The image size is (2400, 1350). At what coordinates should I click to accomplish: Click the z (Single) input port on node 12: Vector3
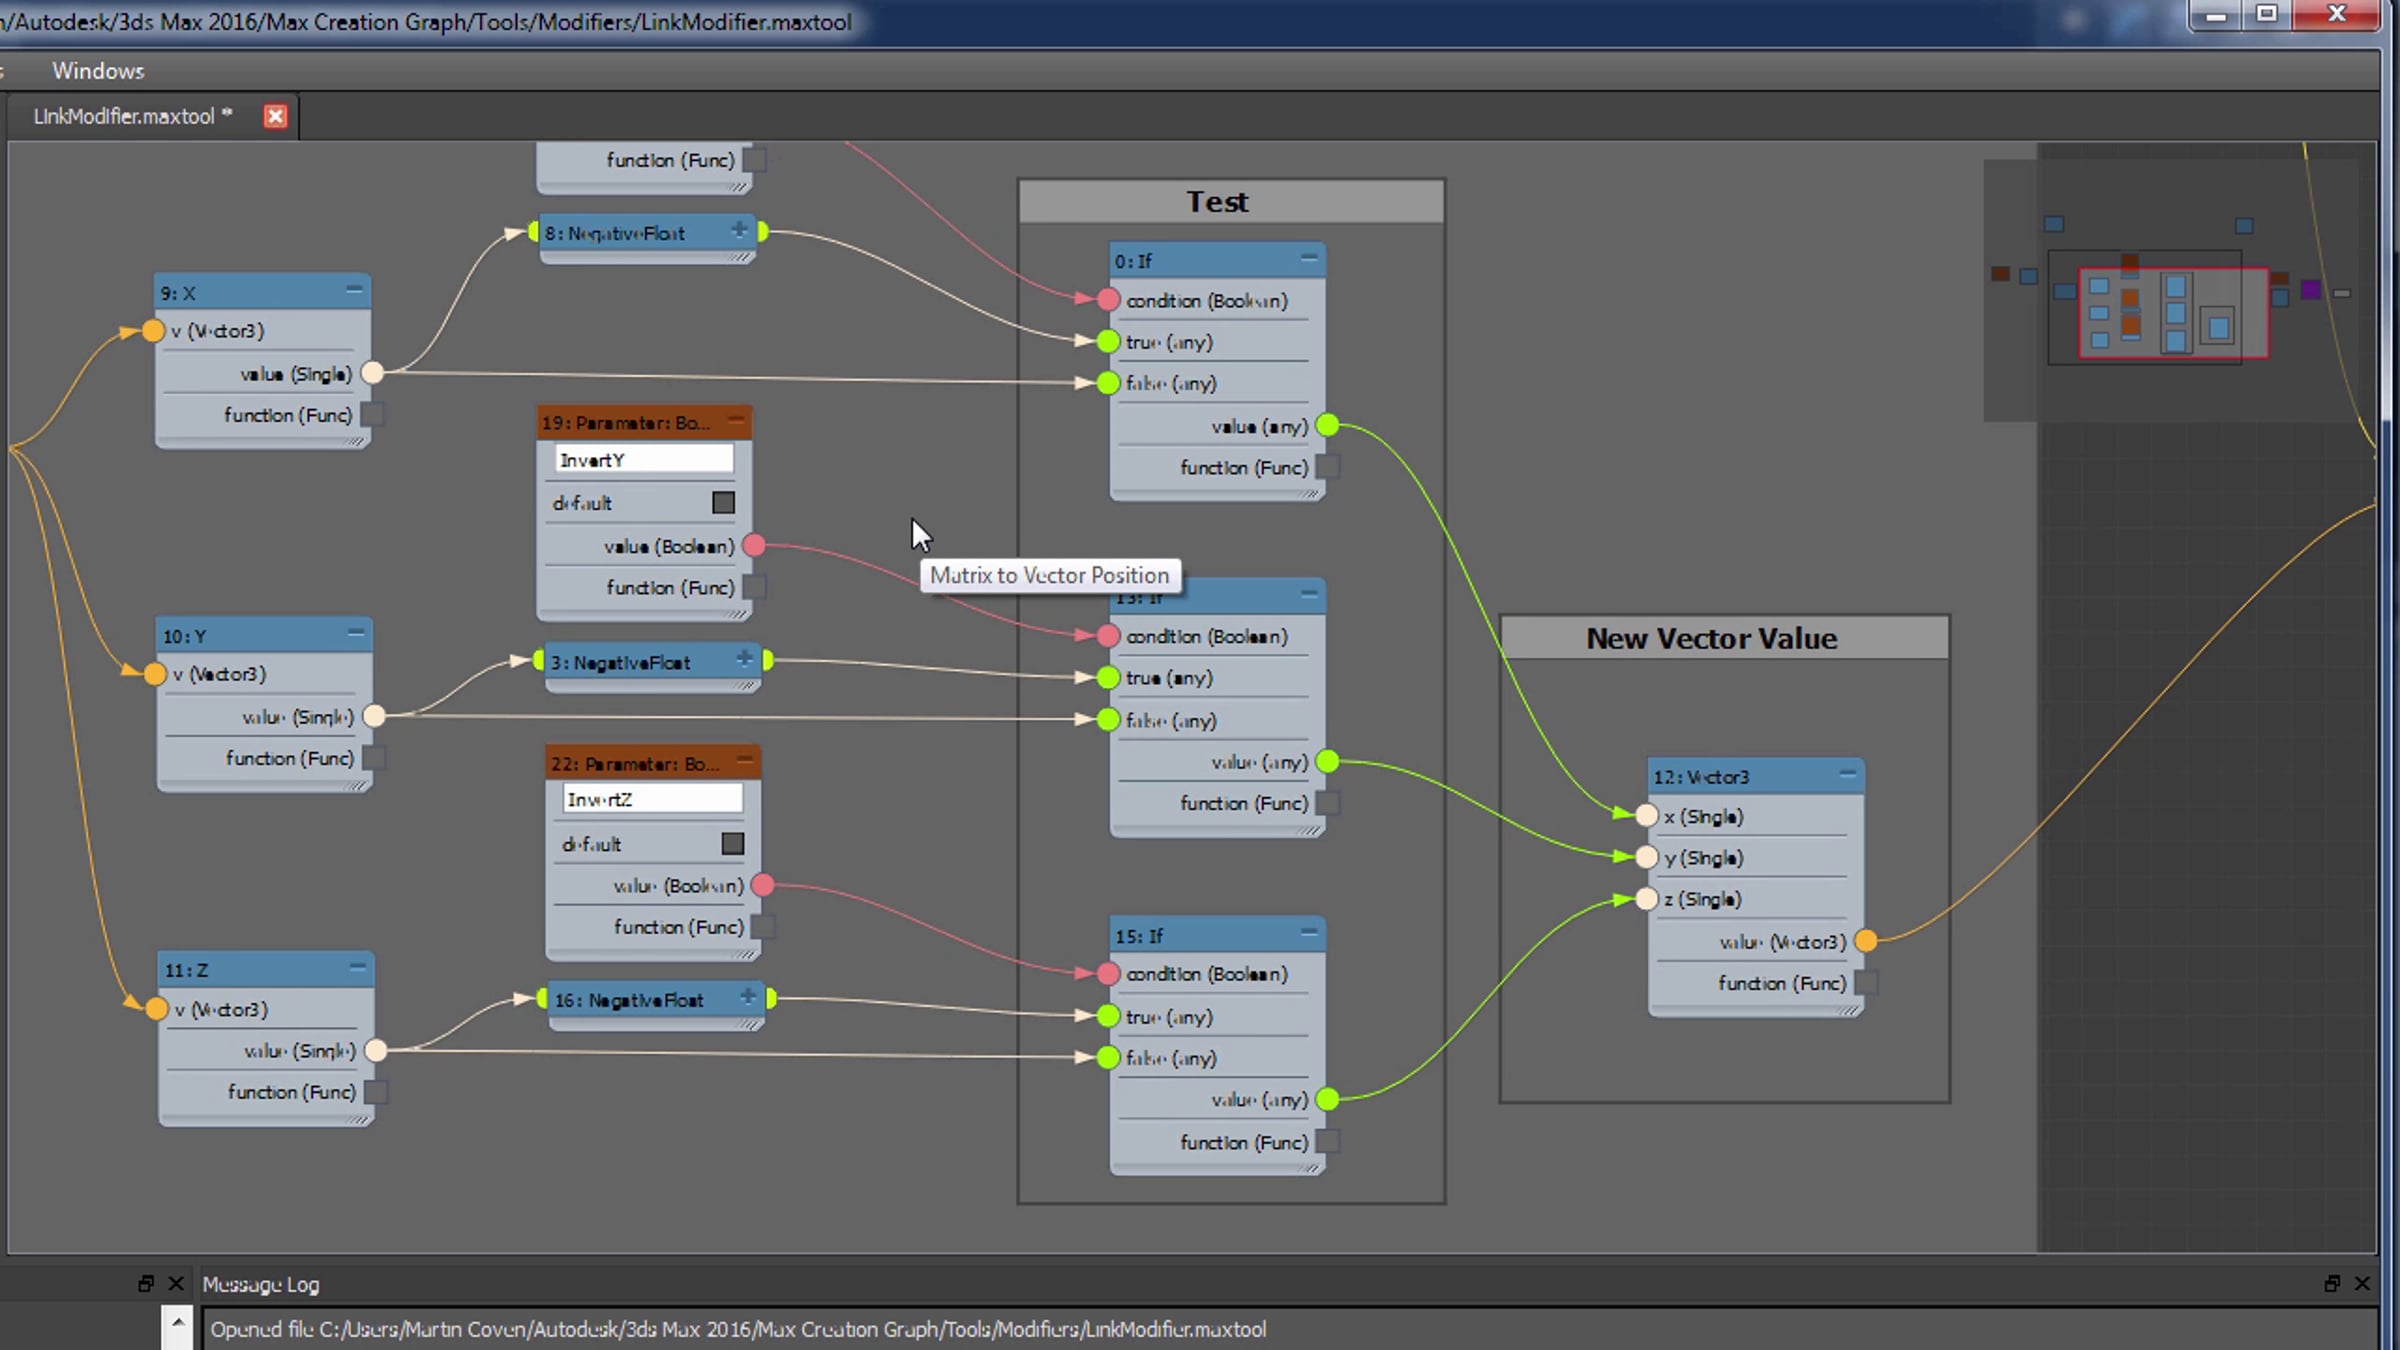coord(1647,899)
